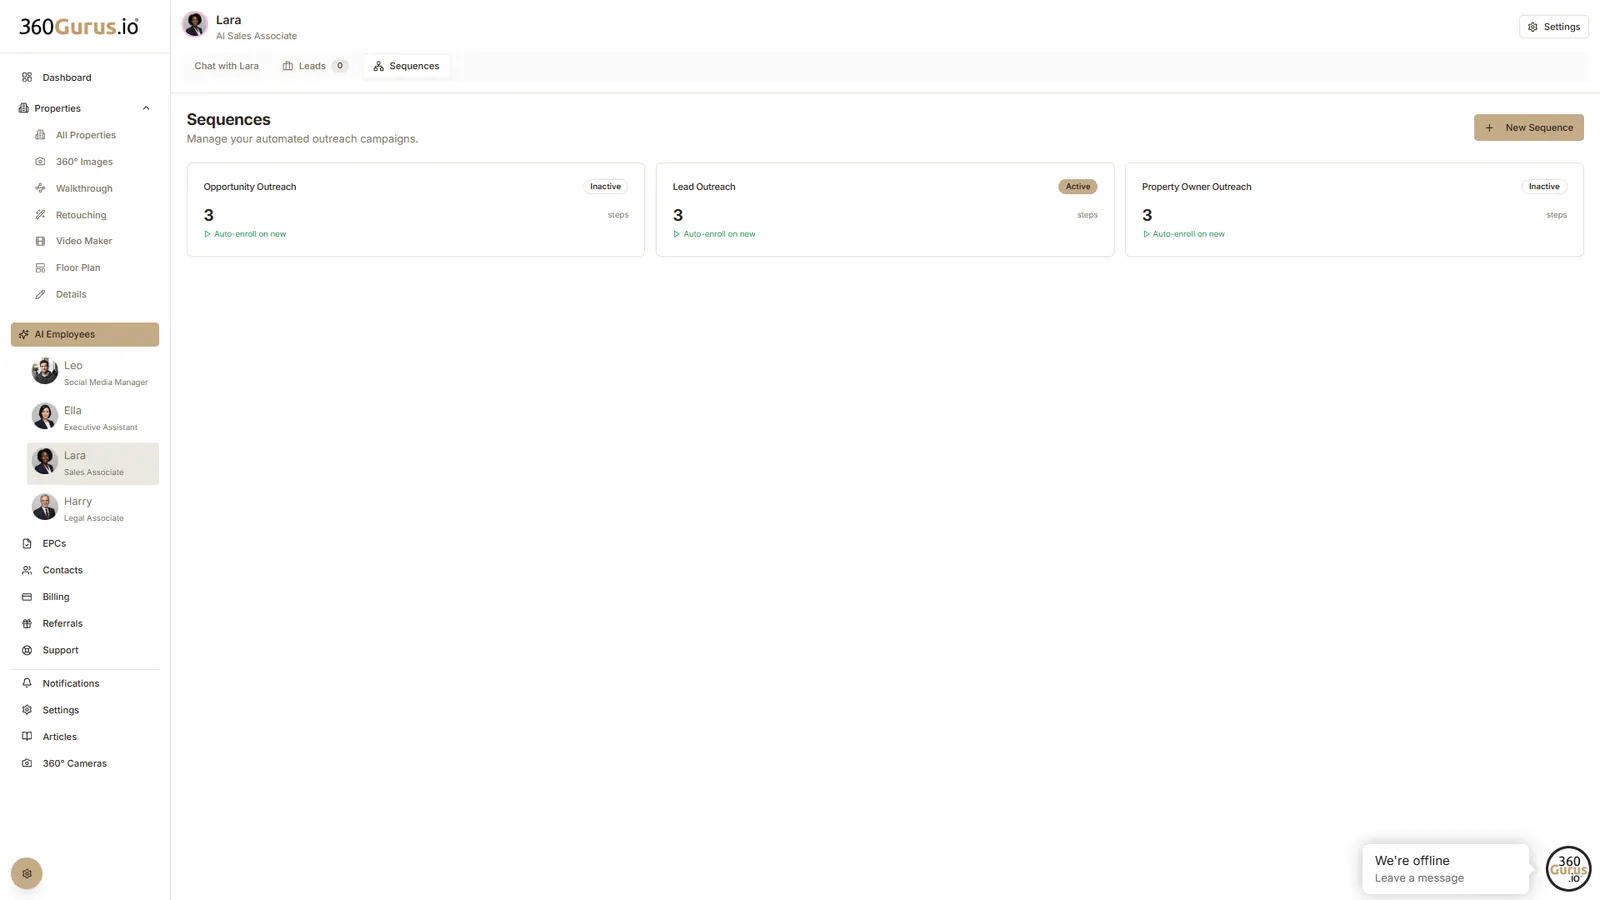This screenshot has height=900, width=1600.
Task: Click the EPCs document icon
Action: pos(27,543)
